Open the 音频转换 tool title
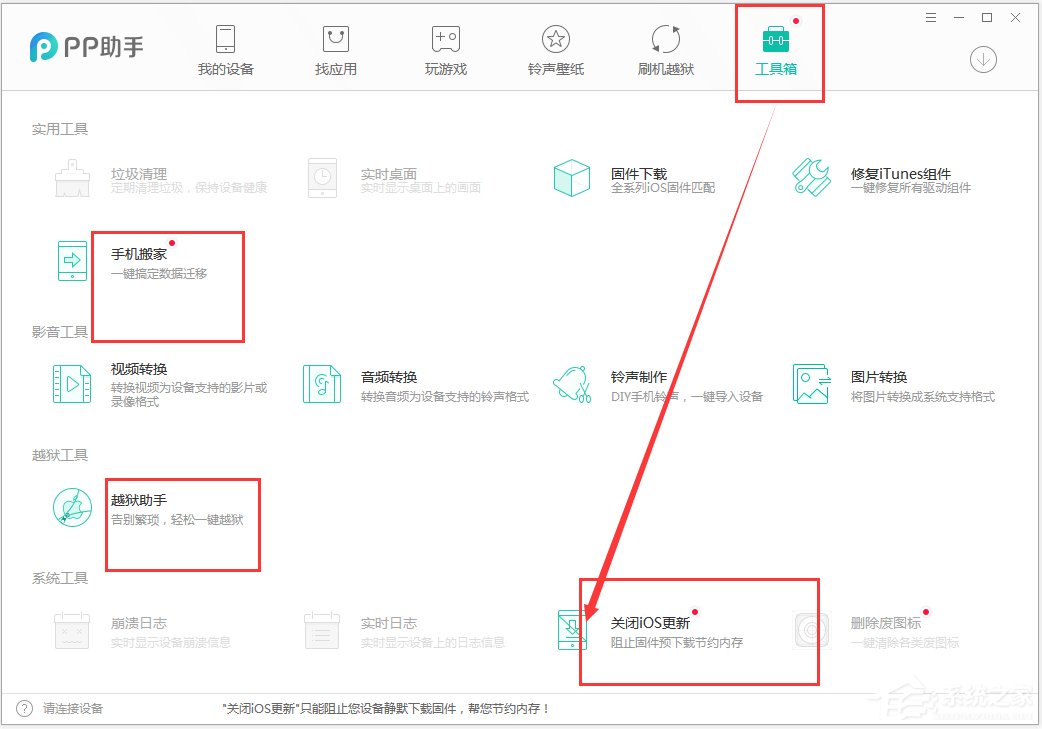Screen dimensions: 1042x729 (389, 377)
